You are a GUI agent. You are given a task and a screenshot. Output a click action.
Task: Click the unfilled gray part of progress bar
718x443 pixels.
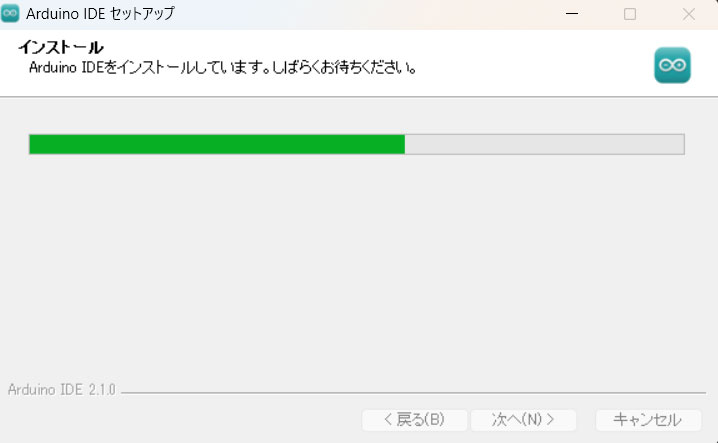[x=544, y=144]
